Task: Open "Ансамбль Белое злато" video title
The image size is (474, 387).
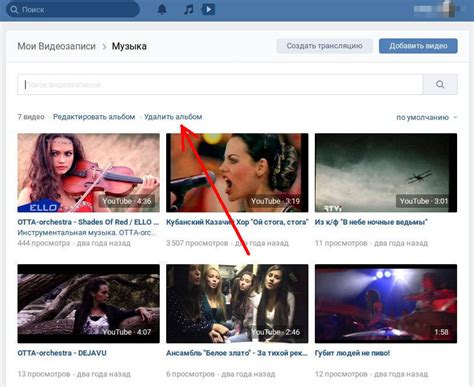Action: (x=237, y=353)
